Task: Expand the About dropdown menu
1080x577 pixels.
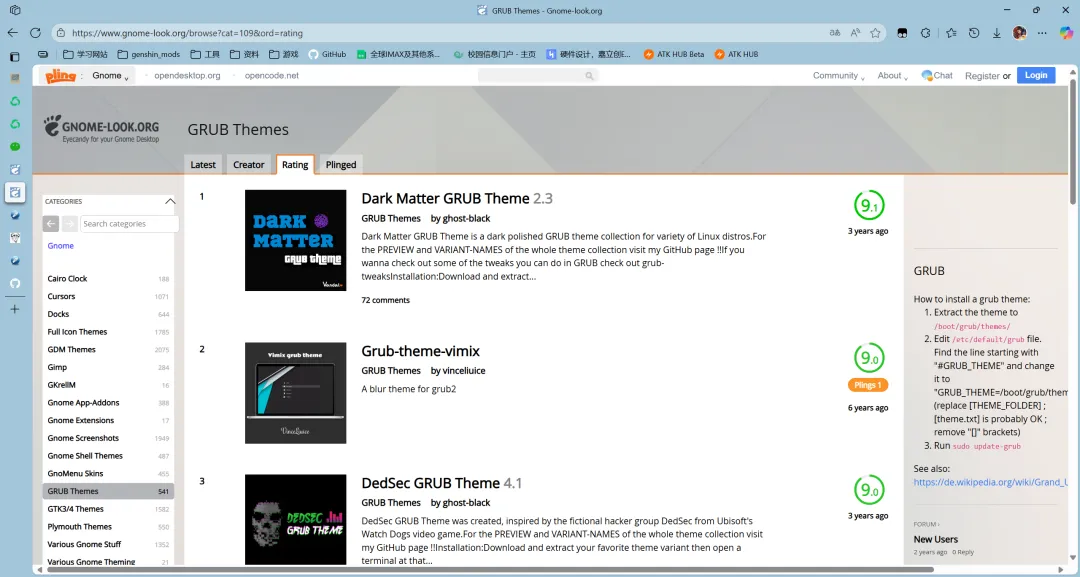Action: (893, 76)
